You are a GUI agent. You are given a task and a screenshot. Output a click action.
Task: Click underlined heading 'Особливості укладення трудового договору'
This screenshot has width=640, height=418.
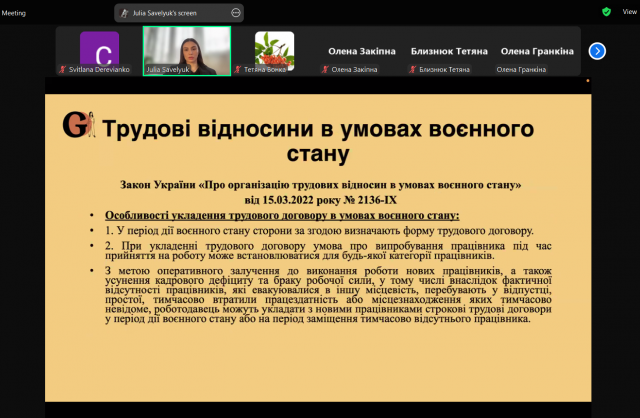click(x=282, y=215)
